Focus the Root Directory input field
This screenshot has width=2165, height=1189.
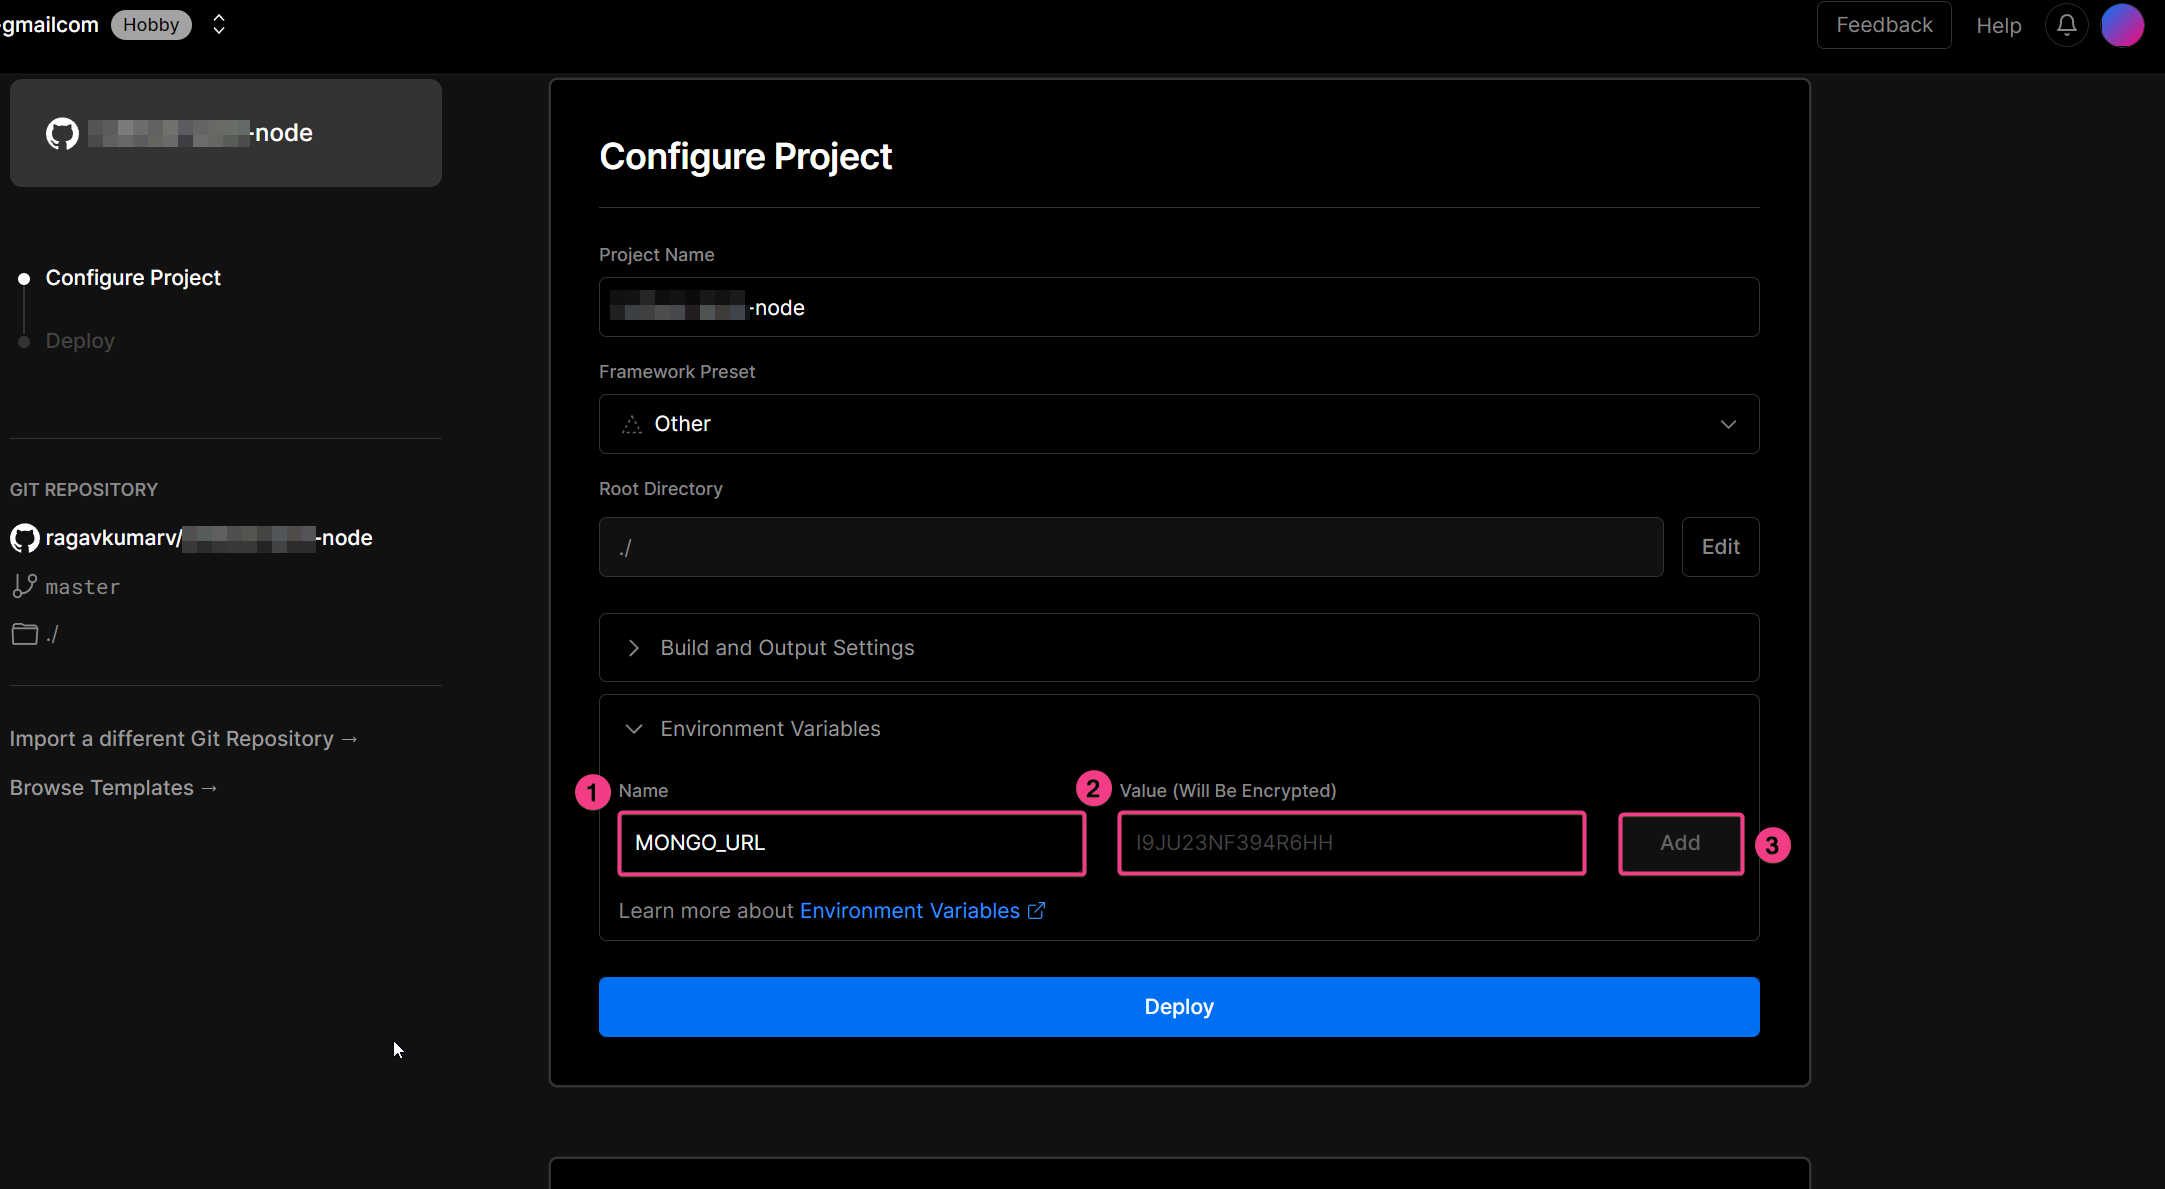1130,547
